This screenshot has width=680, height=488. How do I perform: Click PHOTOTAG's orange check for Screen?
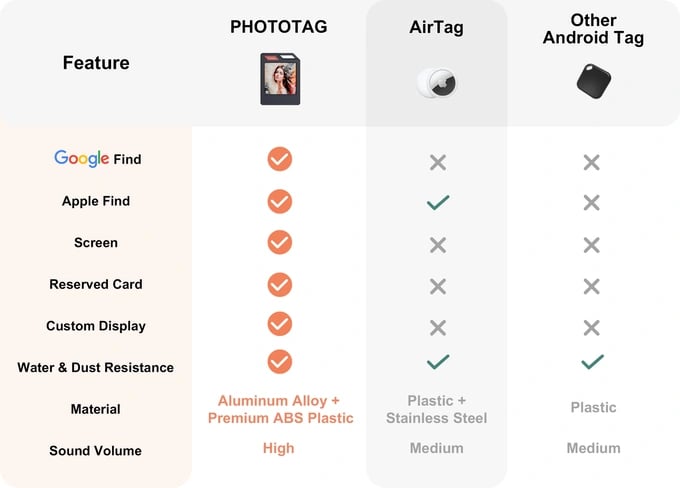(x=280, y=242)
